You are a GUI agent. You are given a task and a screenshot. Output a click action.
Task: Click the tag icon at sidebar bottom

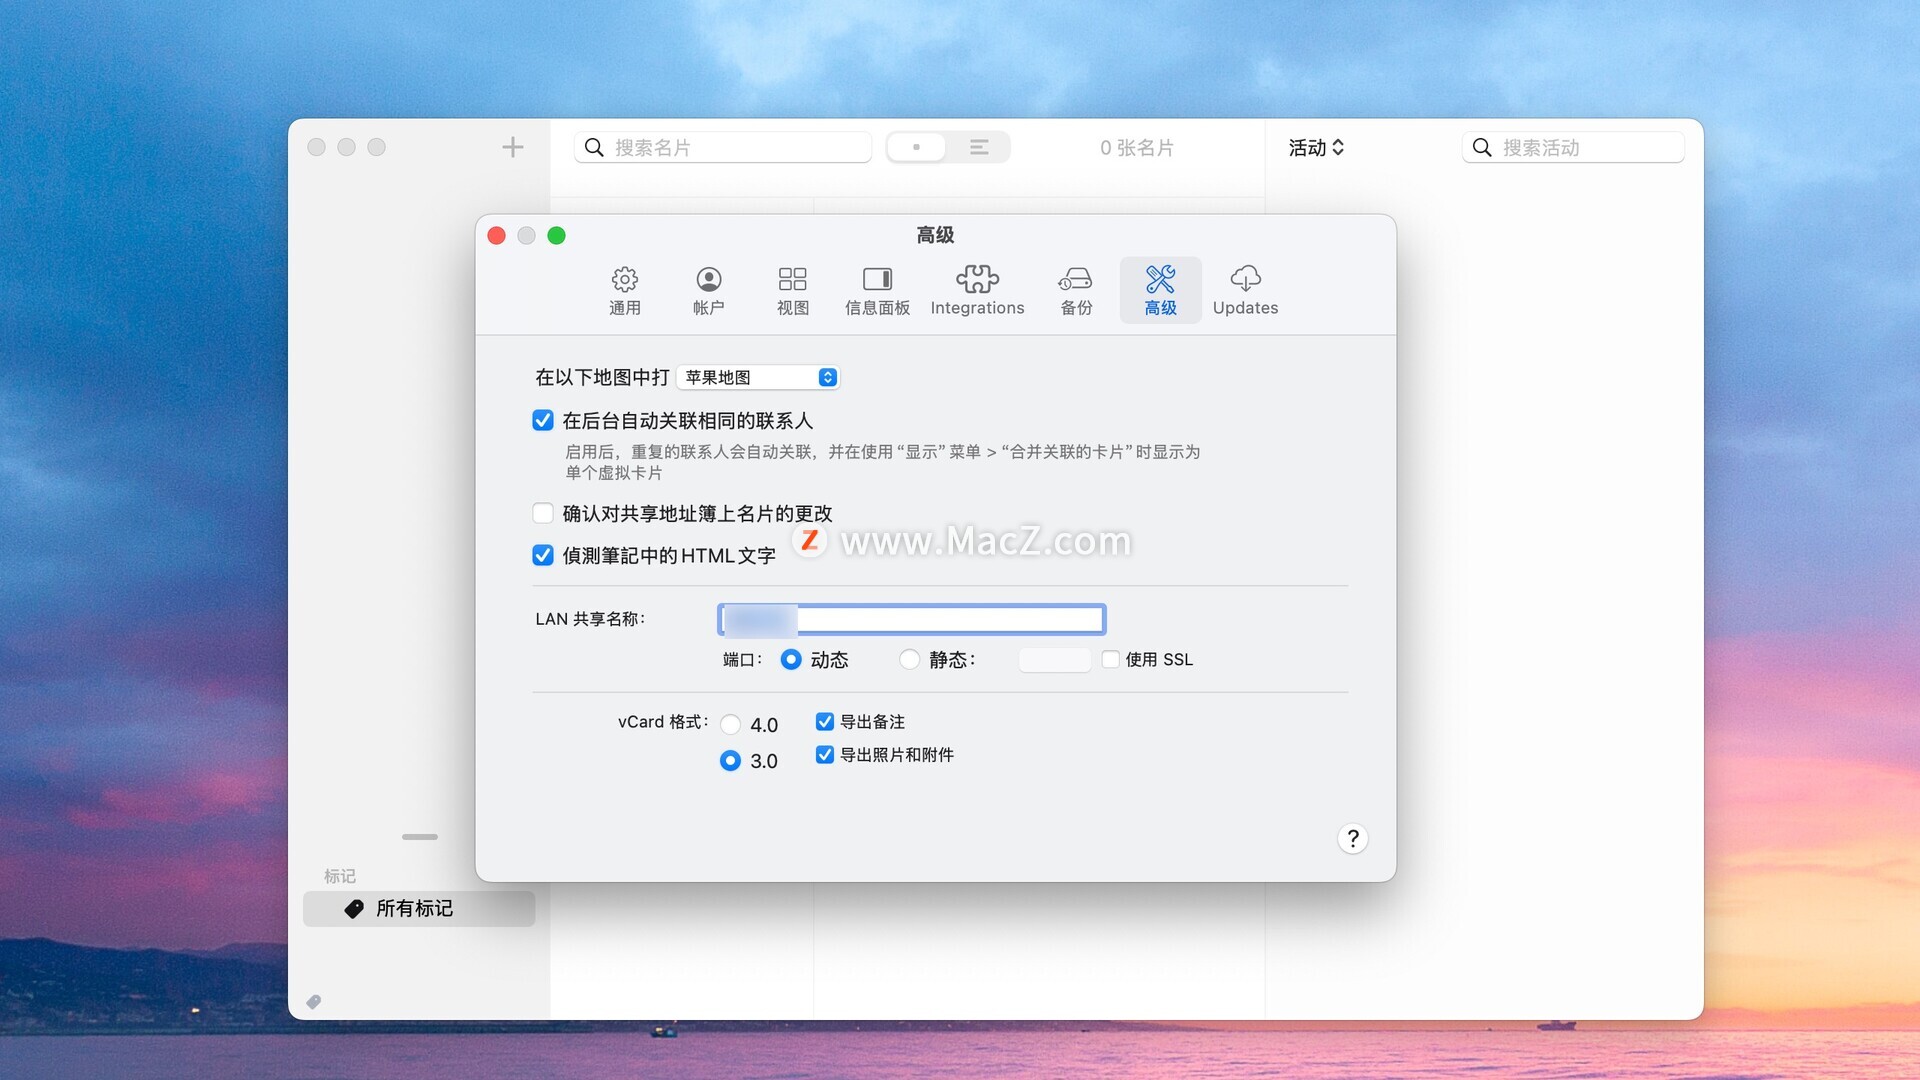pyautogui.click(x=314, y=1001)
